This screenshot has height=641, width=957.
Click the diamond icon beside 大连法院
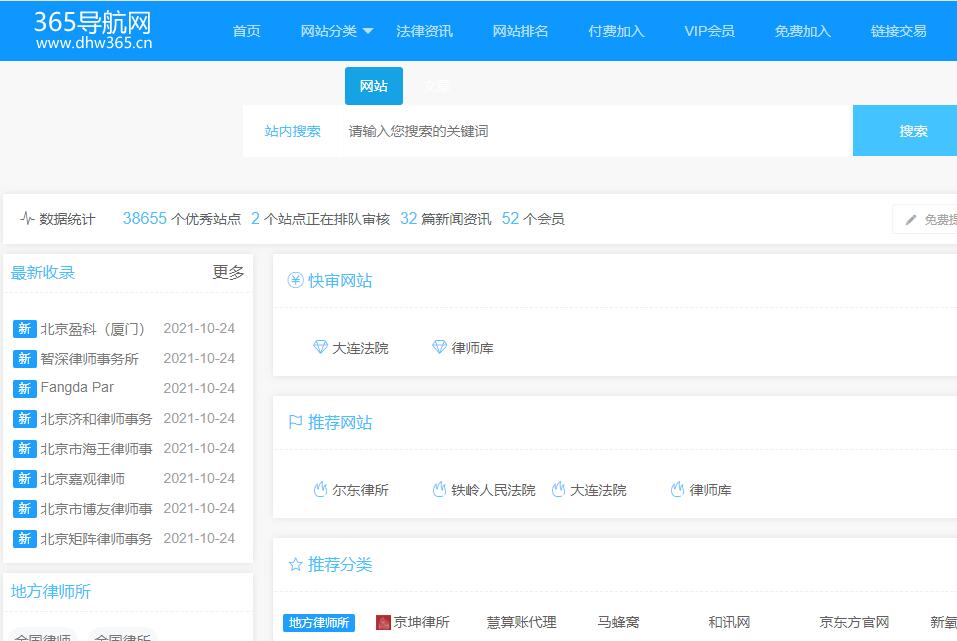pos(320,347)
